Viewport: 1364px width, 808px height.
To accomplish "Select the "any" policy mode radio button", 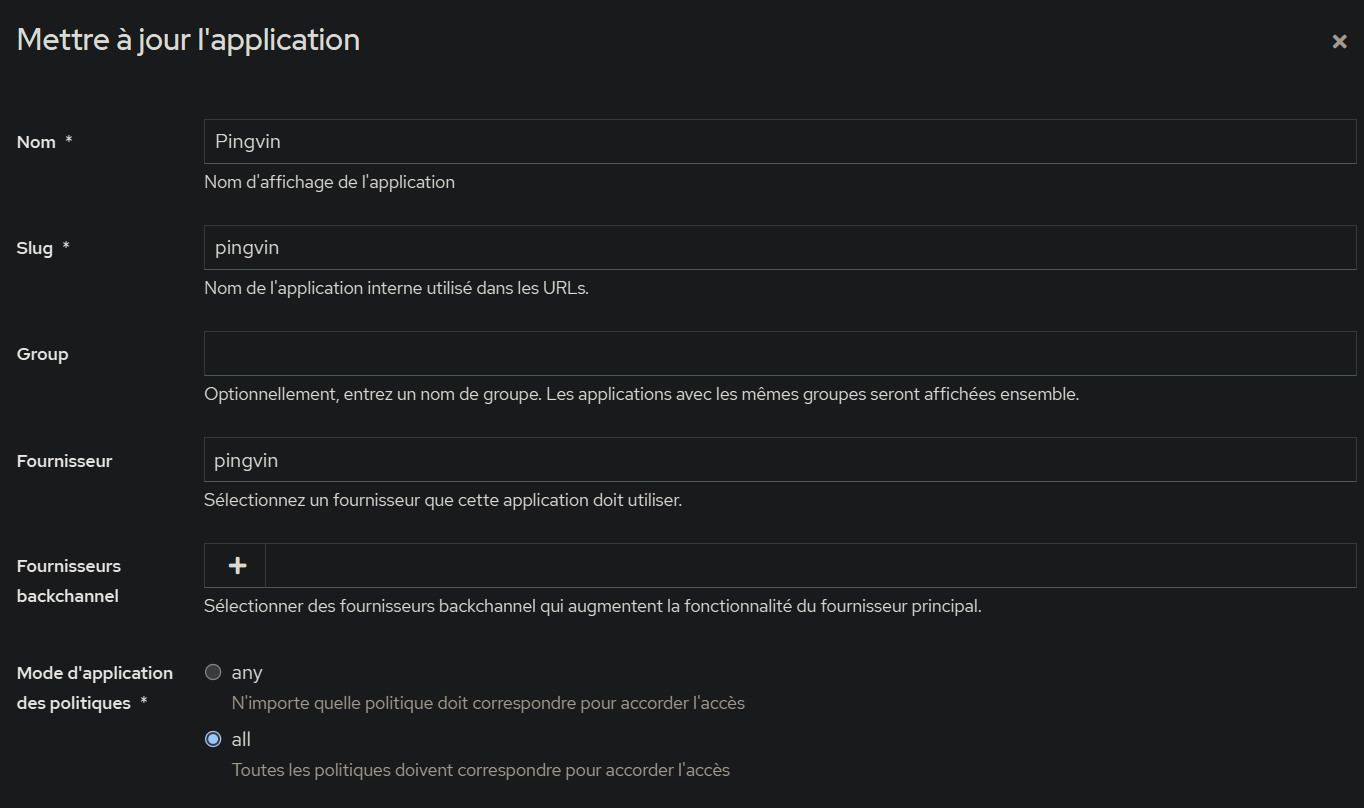I will pyautogui.click(x=213, y=673).
